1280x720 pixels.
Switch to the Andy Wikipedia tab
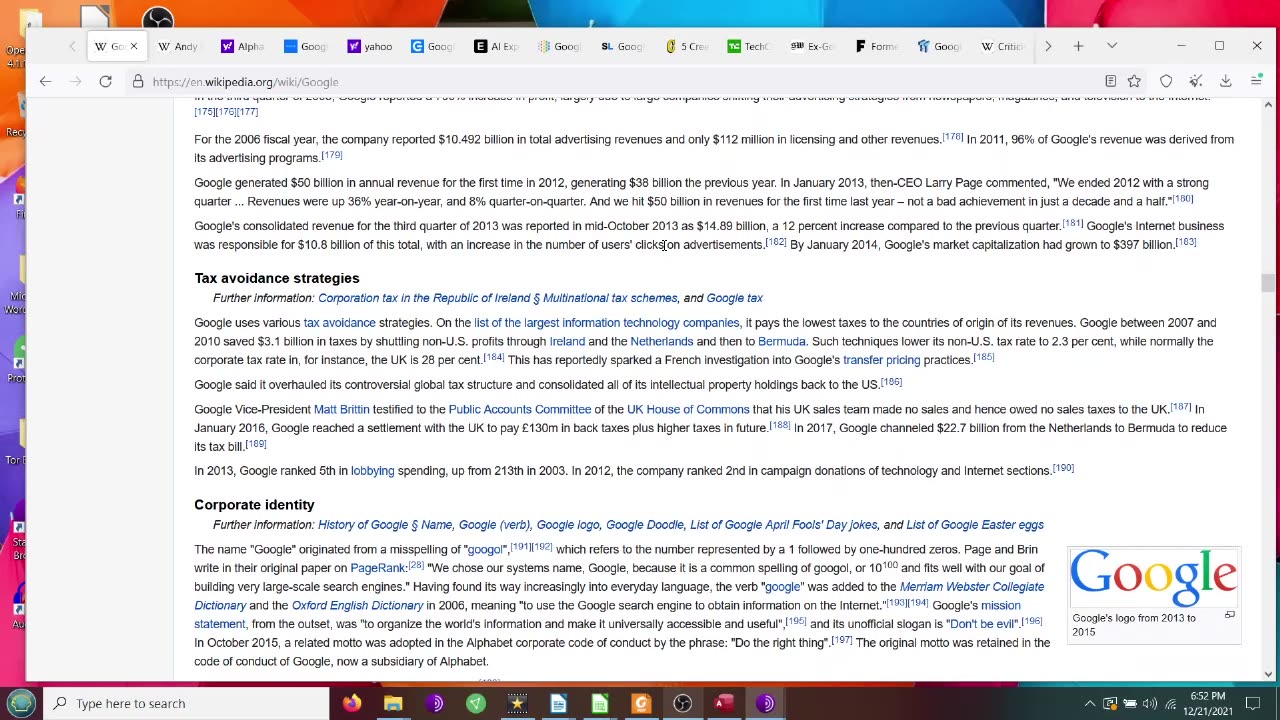(x=178, y=46)
